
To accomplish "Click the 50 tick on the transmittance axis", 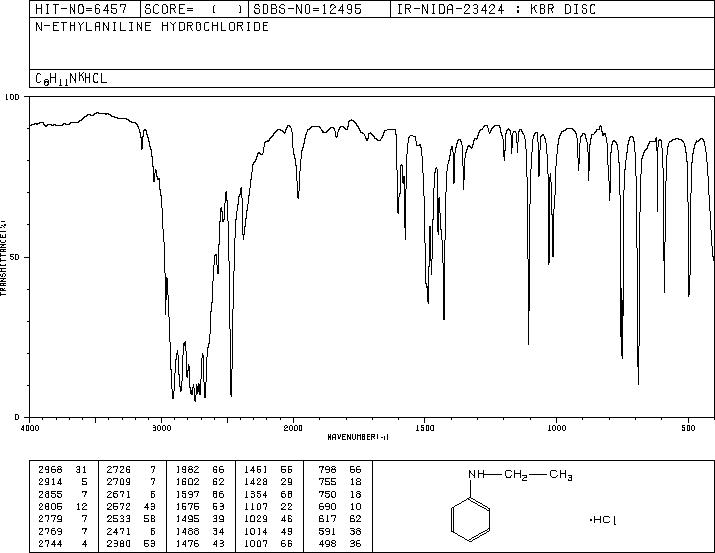I will [15, 257].
